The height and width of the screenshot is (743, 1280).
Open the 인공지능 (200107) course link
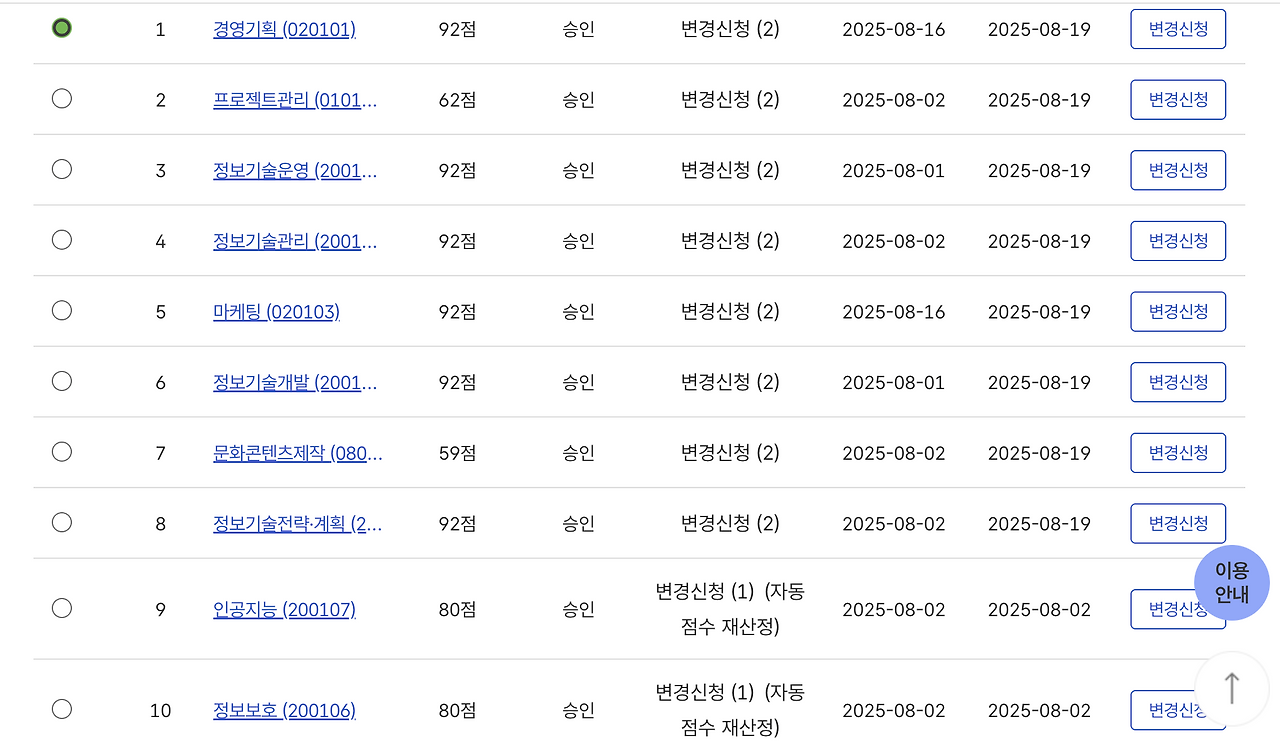(x=284, y=608)
